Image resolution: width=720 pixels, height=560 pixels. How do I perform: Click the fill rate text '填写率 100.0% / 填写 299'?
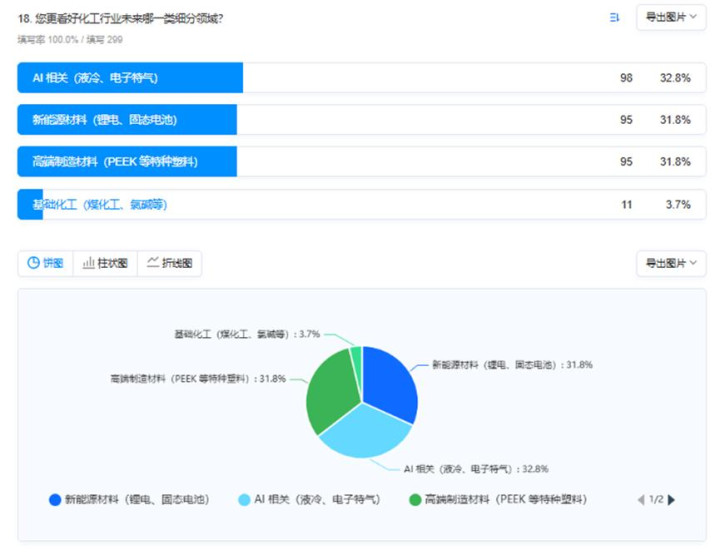coord(70,39)
